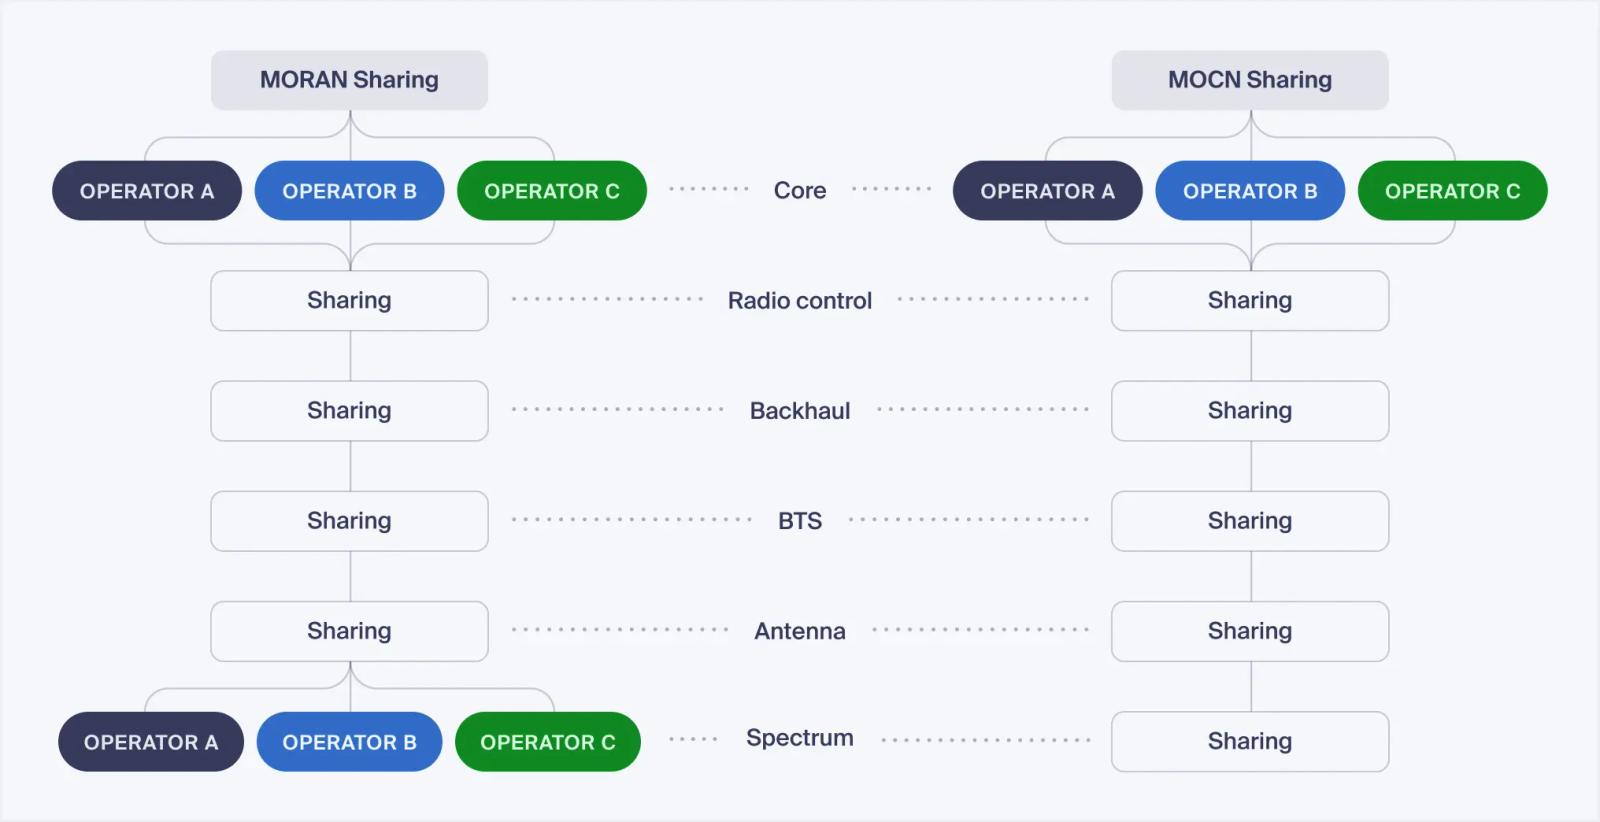Image resolution: width=1600 pixels, height=822 pixels.
Task: Select Operator A under MOCN Sharing
Action: (x=1048, y=191)
